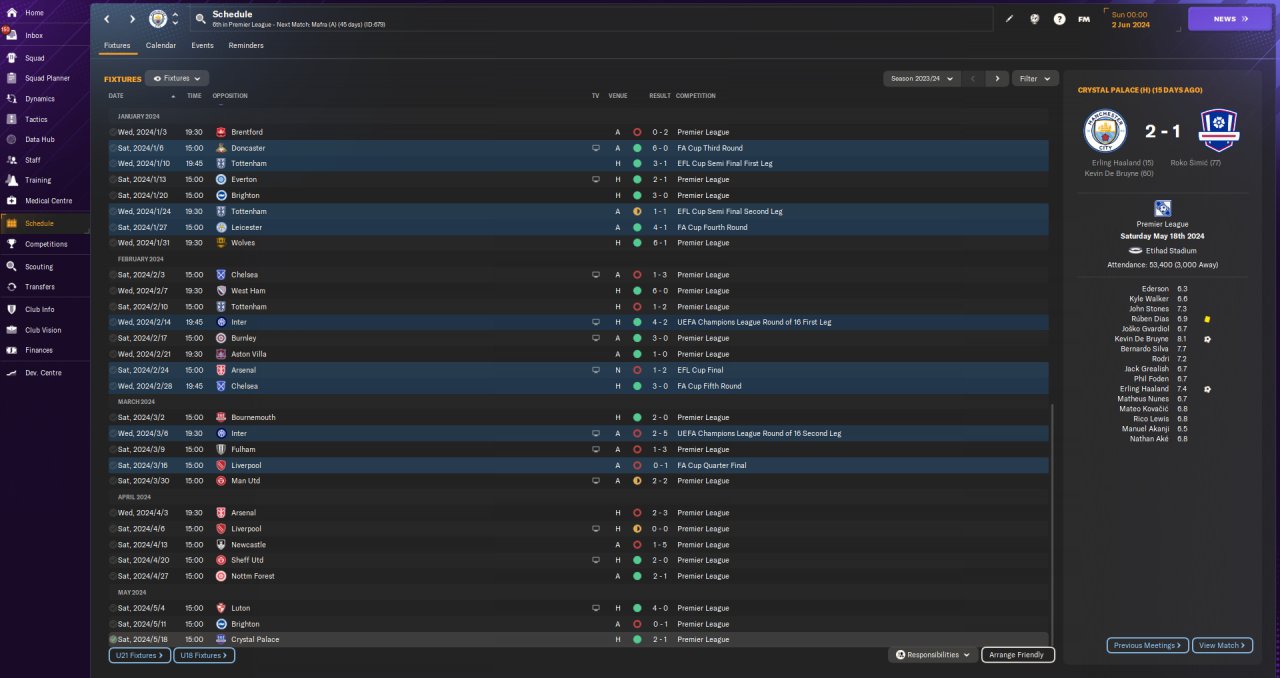
Task: Open Competitions trophy icon
Action: tap(12, 244)
